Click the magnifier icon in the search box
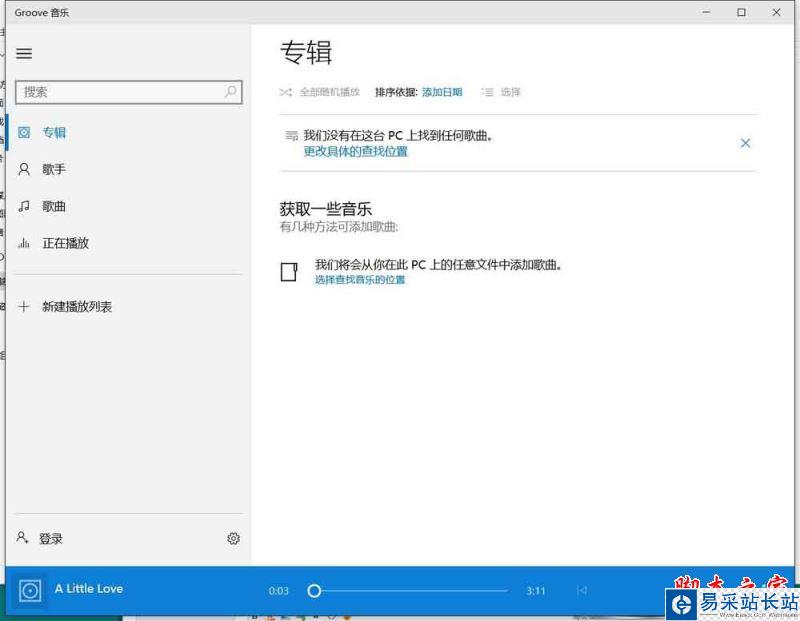Screen dimensions: 800x621 229,91
